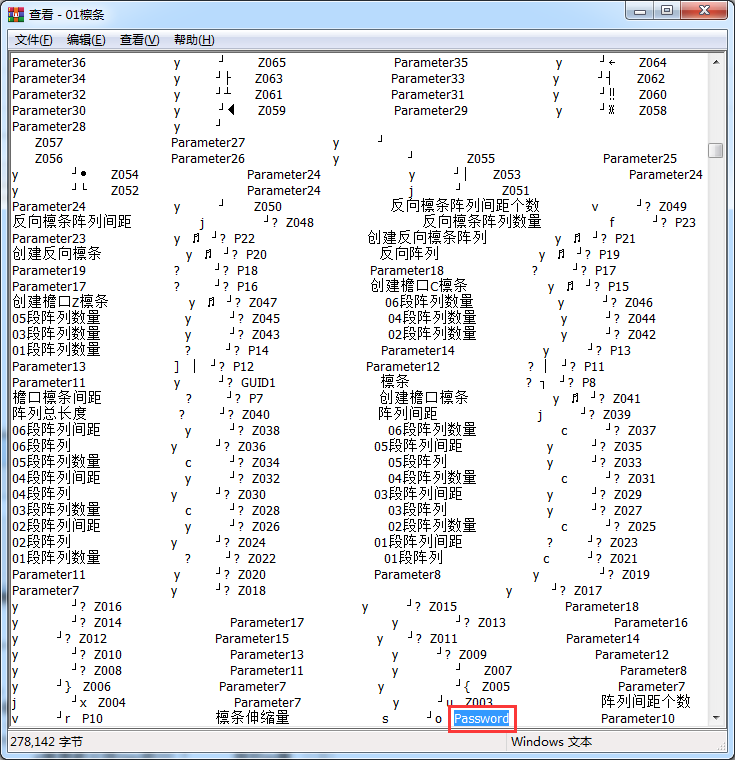Open the 编辑(E) menu
735x760 pixels.
pos(86,40)
